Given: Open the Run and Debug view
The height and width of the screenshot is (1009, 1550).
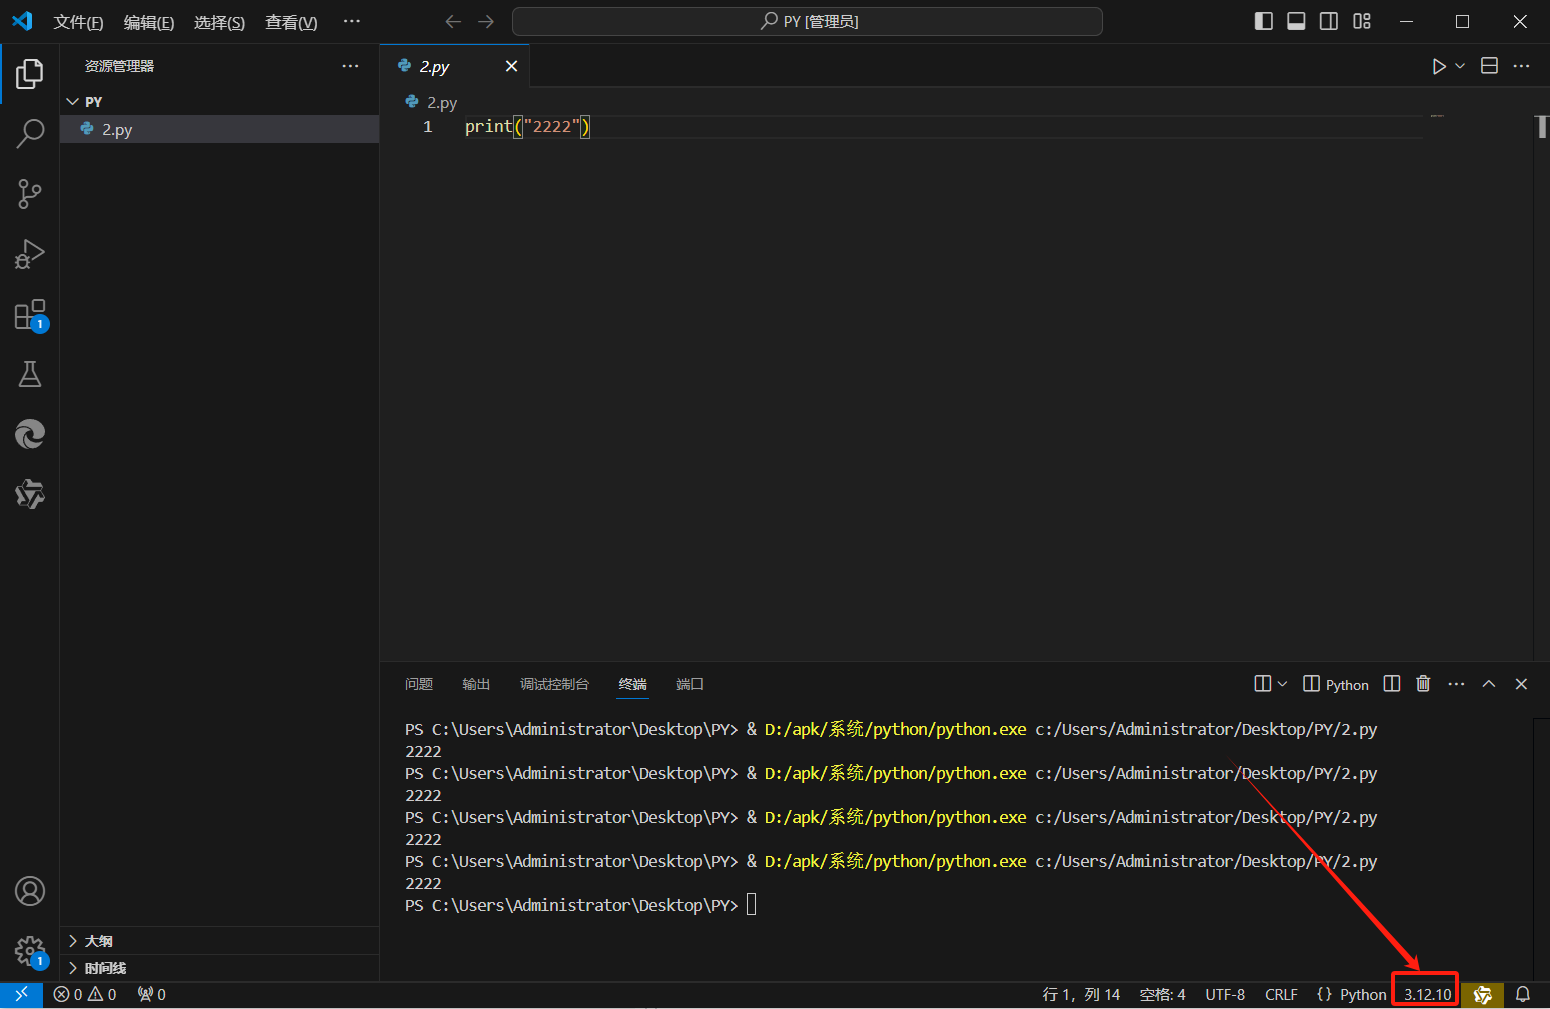Looking at the screenshot, I should click(30, 254).
